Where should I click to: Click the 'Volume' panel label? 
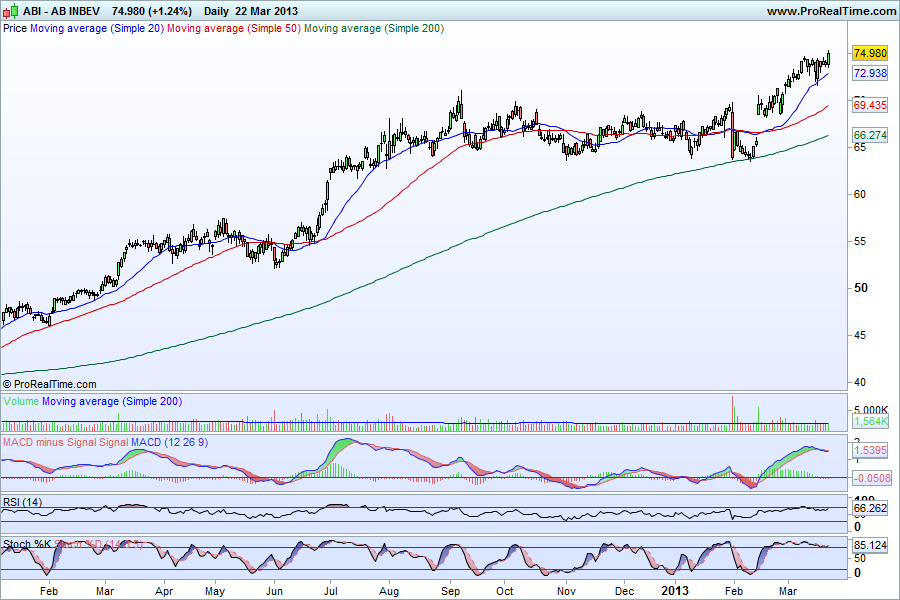click(21, 401)
